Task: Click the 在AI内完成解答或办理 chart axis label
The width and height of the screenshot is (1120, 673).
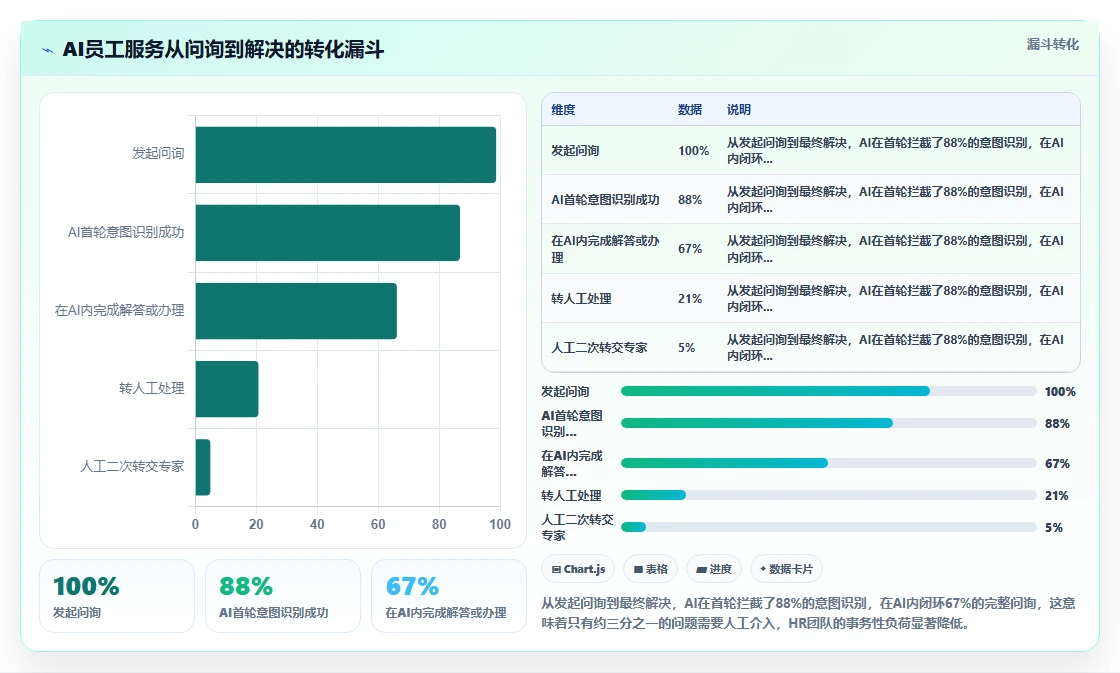Action: [119, 310]
